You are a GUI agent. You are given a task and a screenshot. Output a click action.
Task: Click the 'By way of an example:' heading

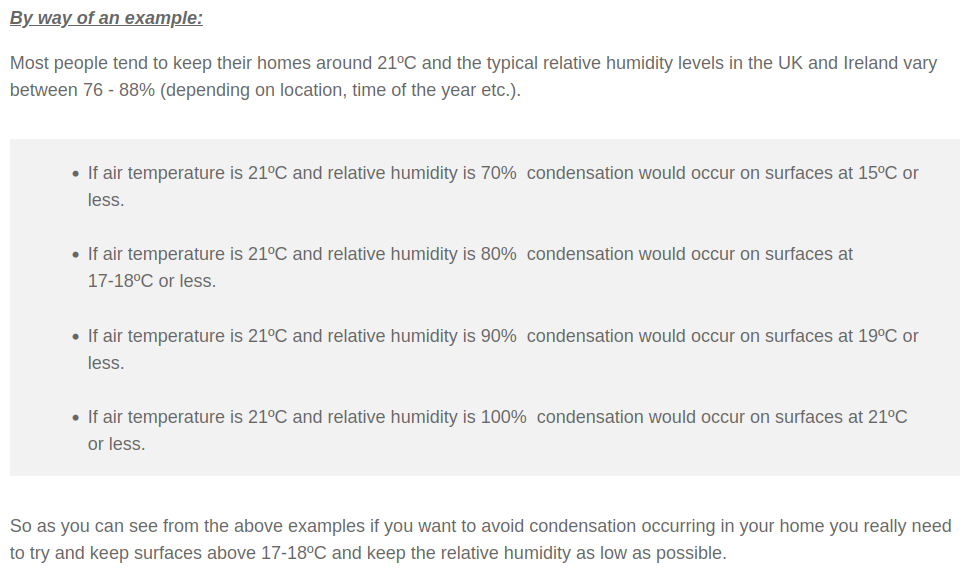pyautogui.click(x=106, y=18)
